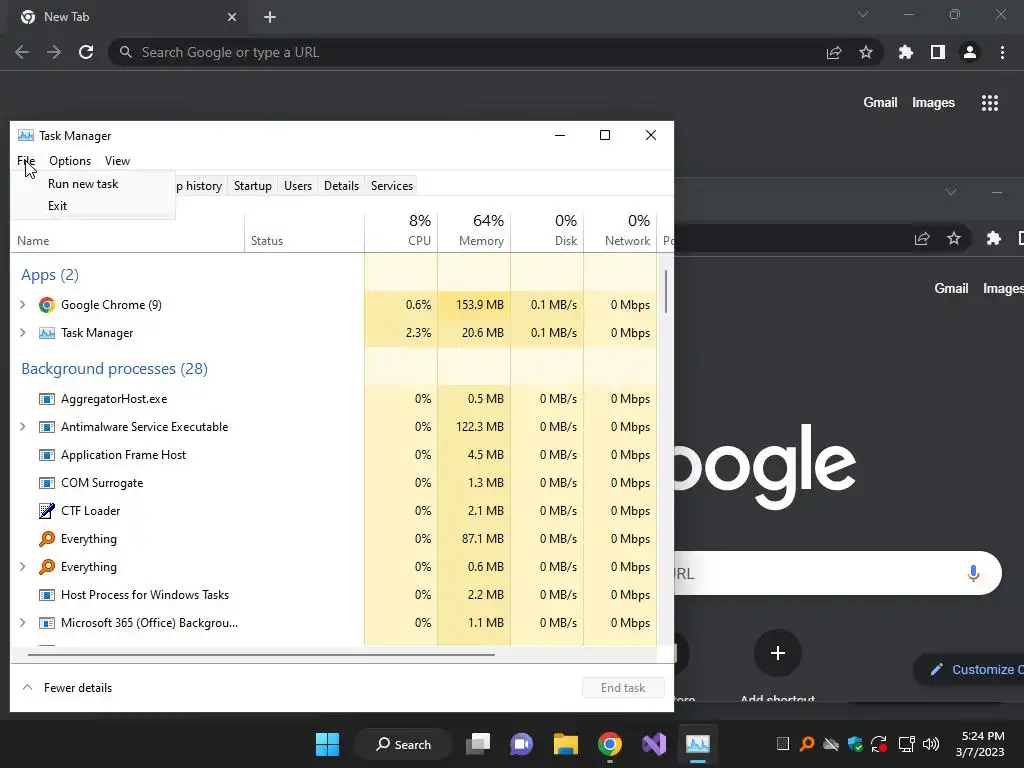Open side panel icon in New Tab Chrome window

(x=938, y=52)
